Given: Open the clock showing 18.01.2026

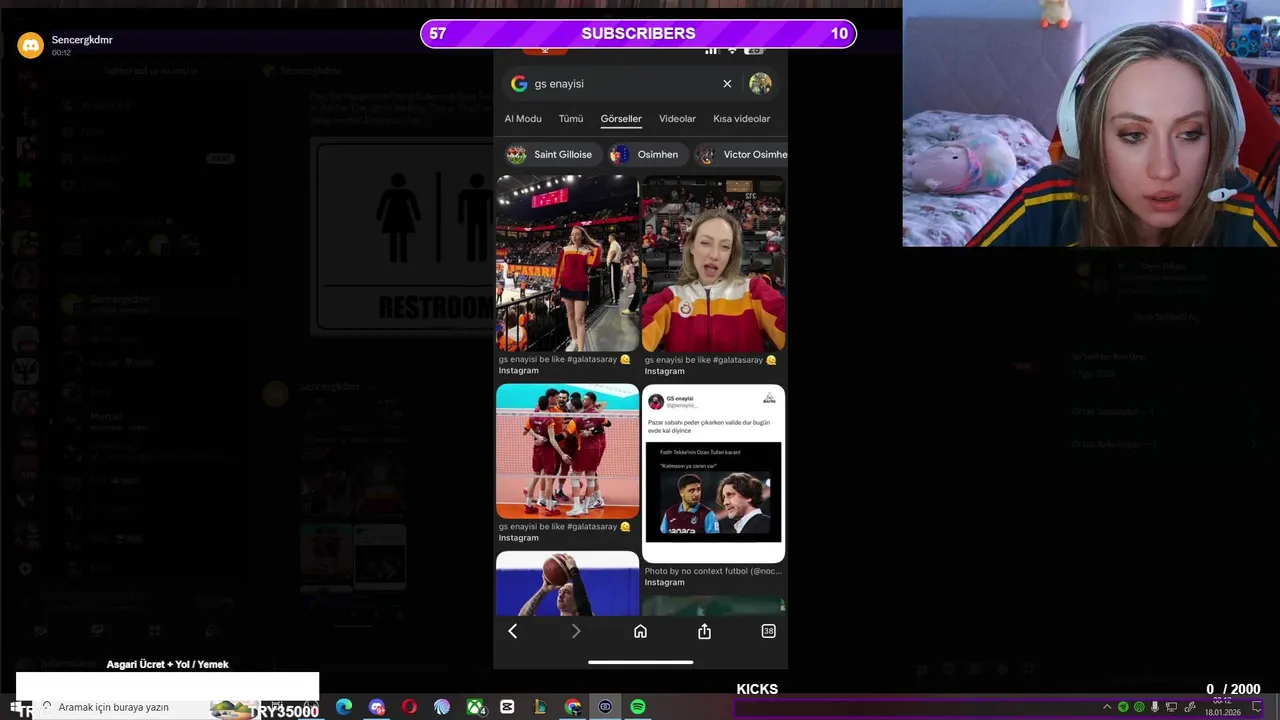Looking at the screenshot, I should pos(1222,707).
